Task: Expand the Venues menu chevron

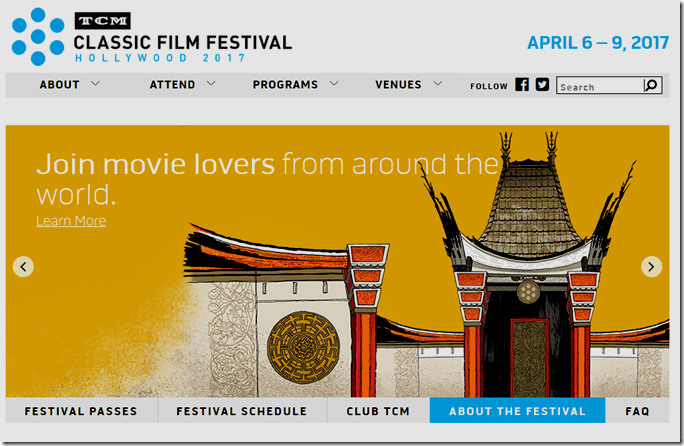Action: 437,84
